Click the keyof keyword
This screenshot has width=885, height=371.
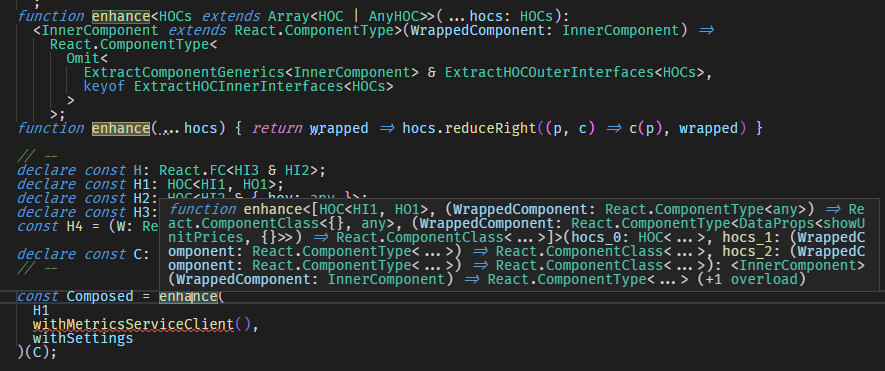104,86
